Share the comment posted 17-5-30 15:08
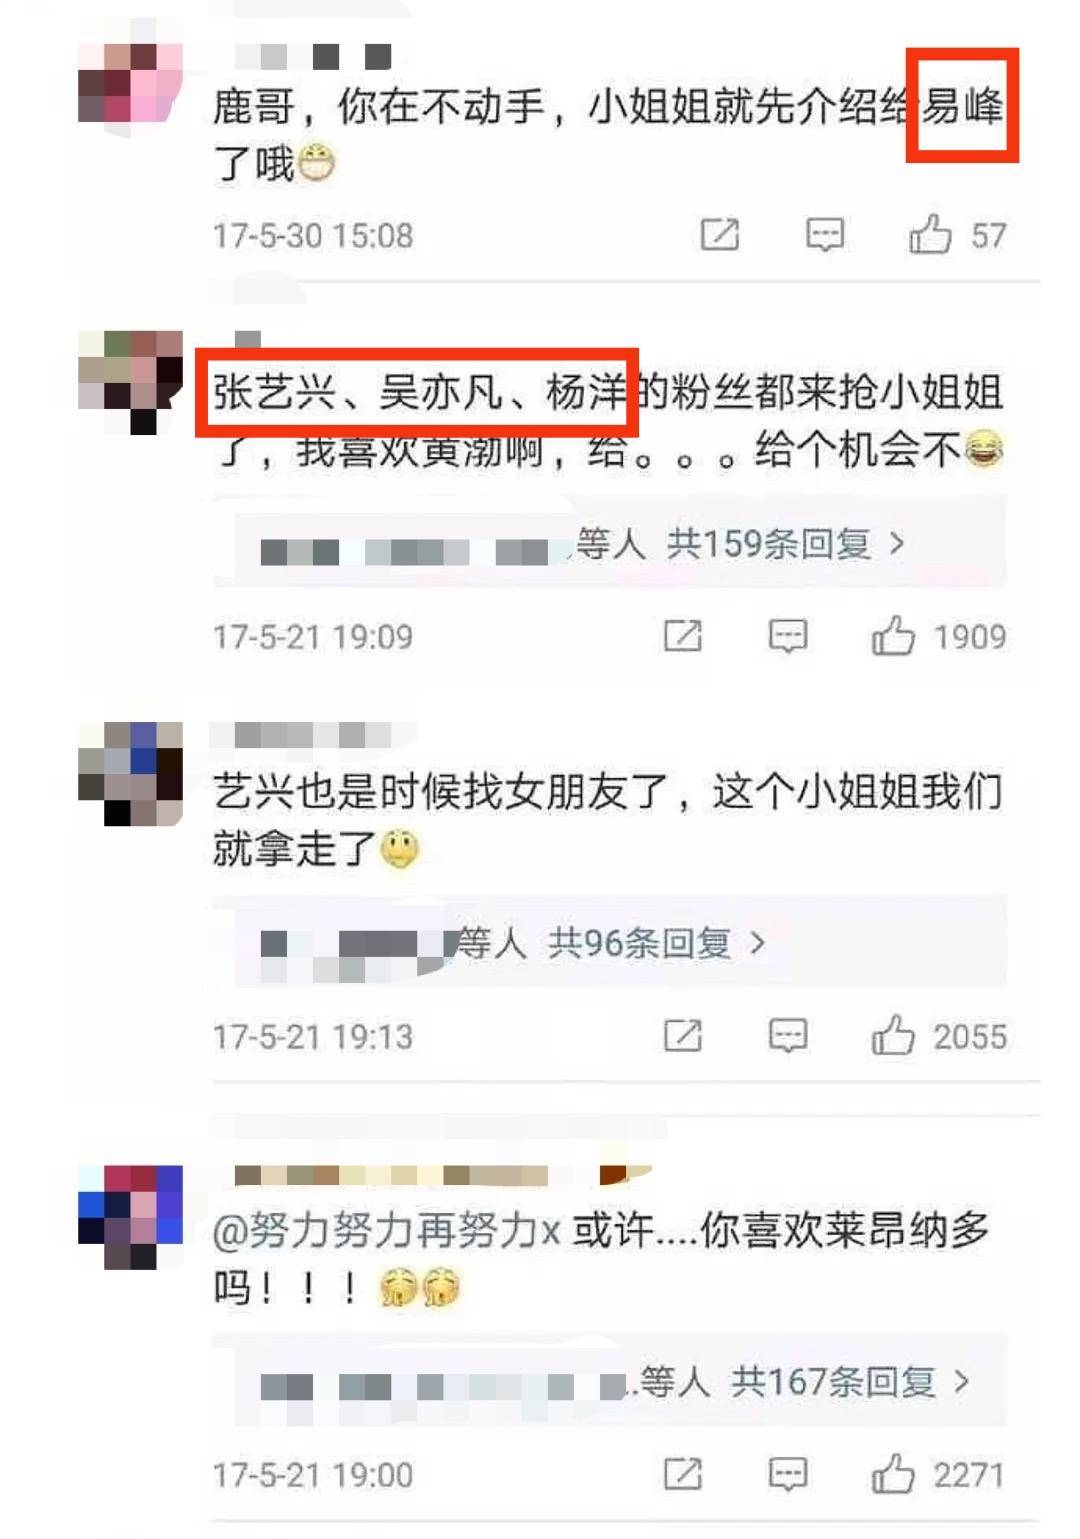 pyautogui.click(x=720, y=235)
